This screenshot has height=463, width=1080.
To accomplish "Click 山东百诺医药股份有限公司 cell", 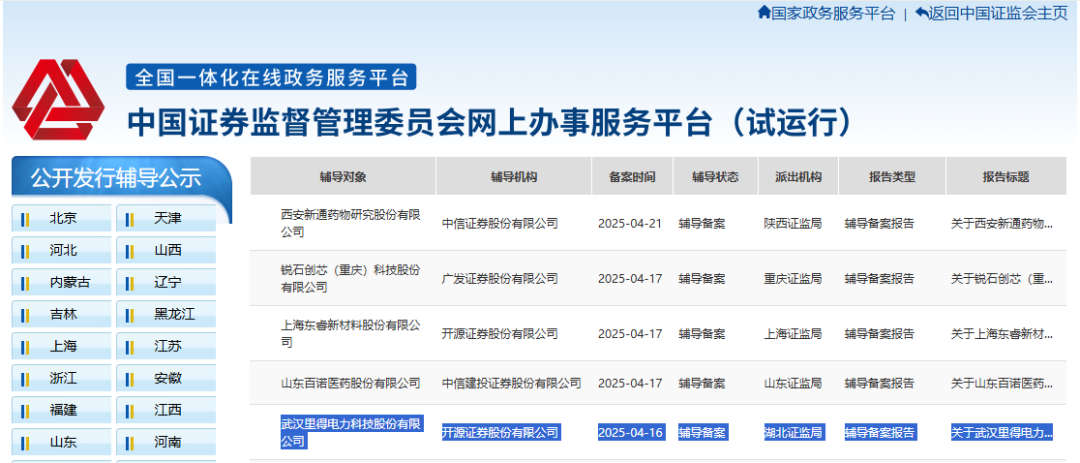I will pos(351,383).
